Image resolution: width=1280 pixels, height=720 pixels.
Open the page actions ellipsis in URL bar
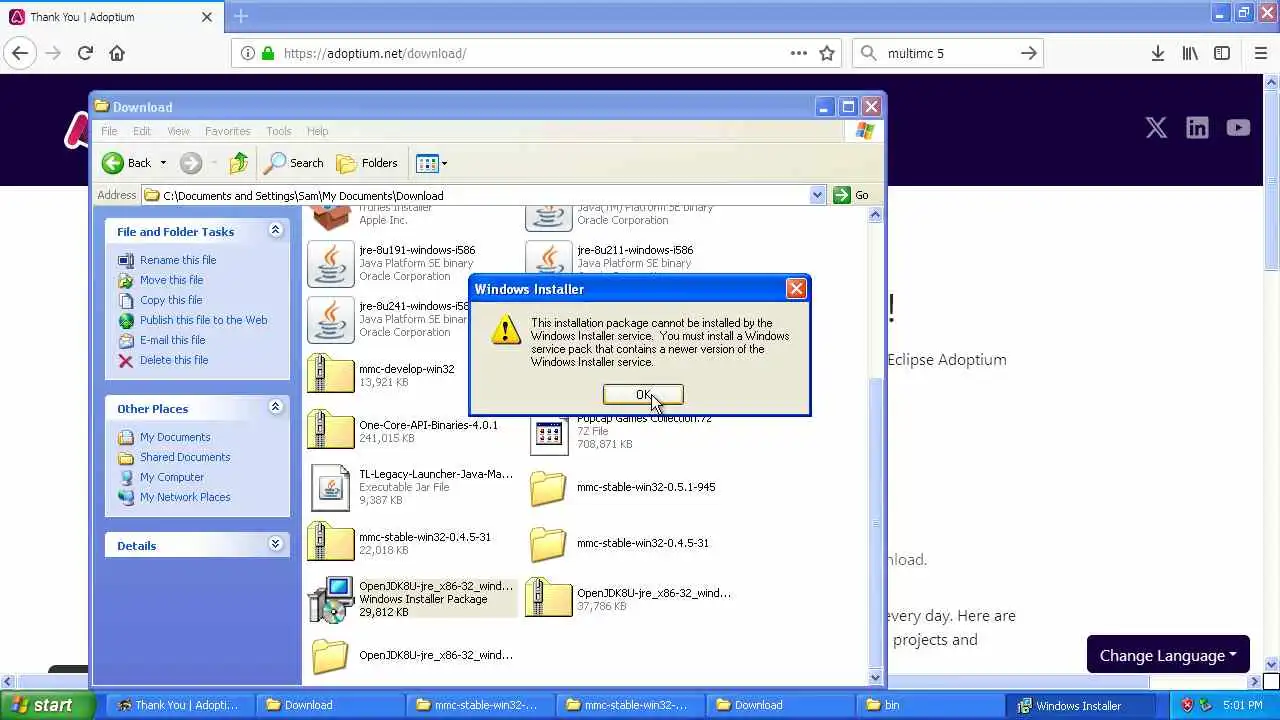799,53
